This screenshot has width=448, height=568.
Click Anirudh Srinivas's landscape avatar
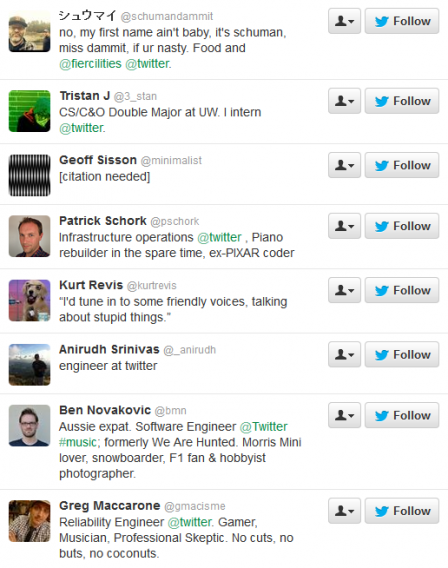pyautogui.click(x=30, y=365)
